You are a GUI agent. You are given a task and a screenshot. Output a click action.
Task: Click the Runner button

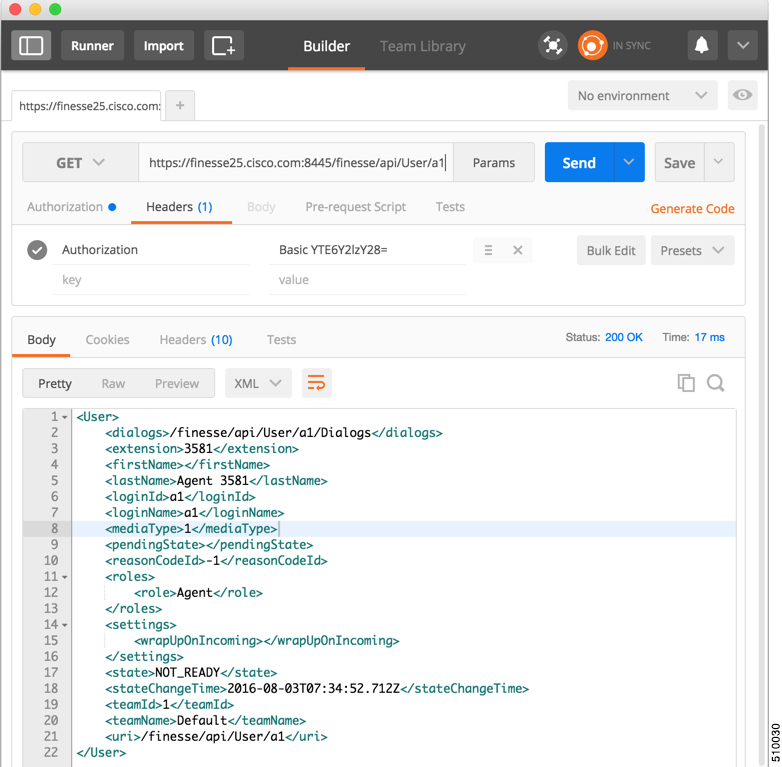[x=92, y=45]
